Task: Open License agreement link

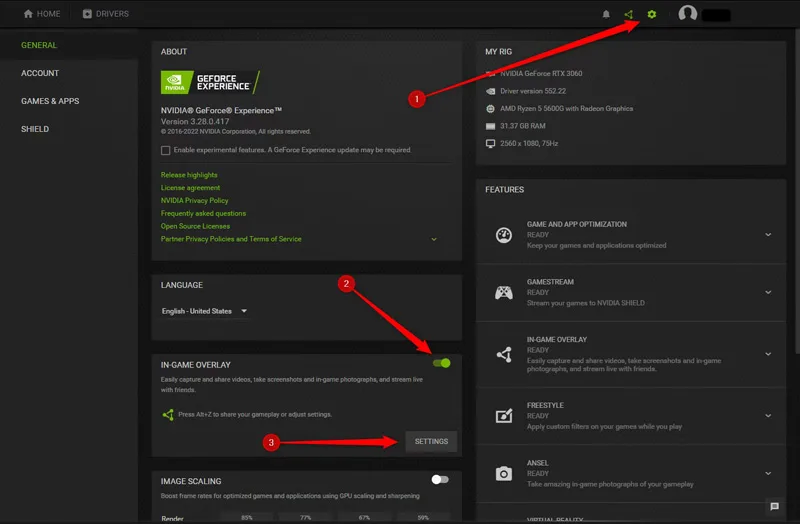Action: (190, 188)
